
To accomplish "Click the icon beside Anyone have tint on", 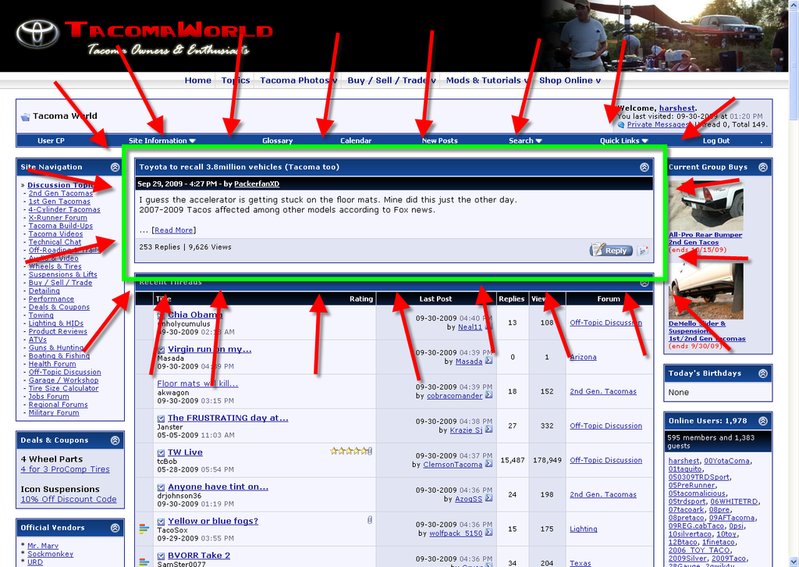I will click(x=161, y=488).
